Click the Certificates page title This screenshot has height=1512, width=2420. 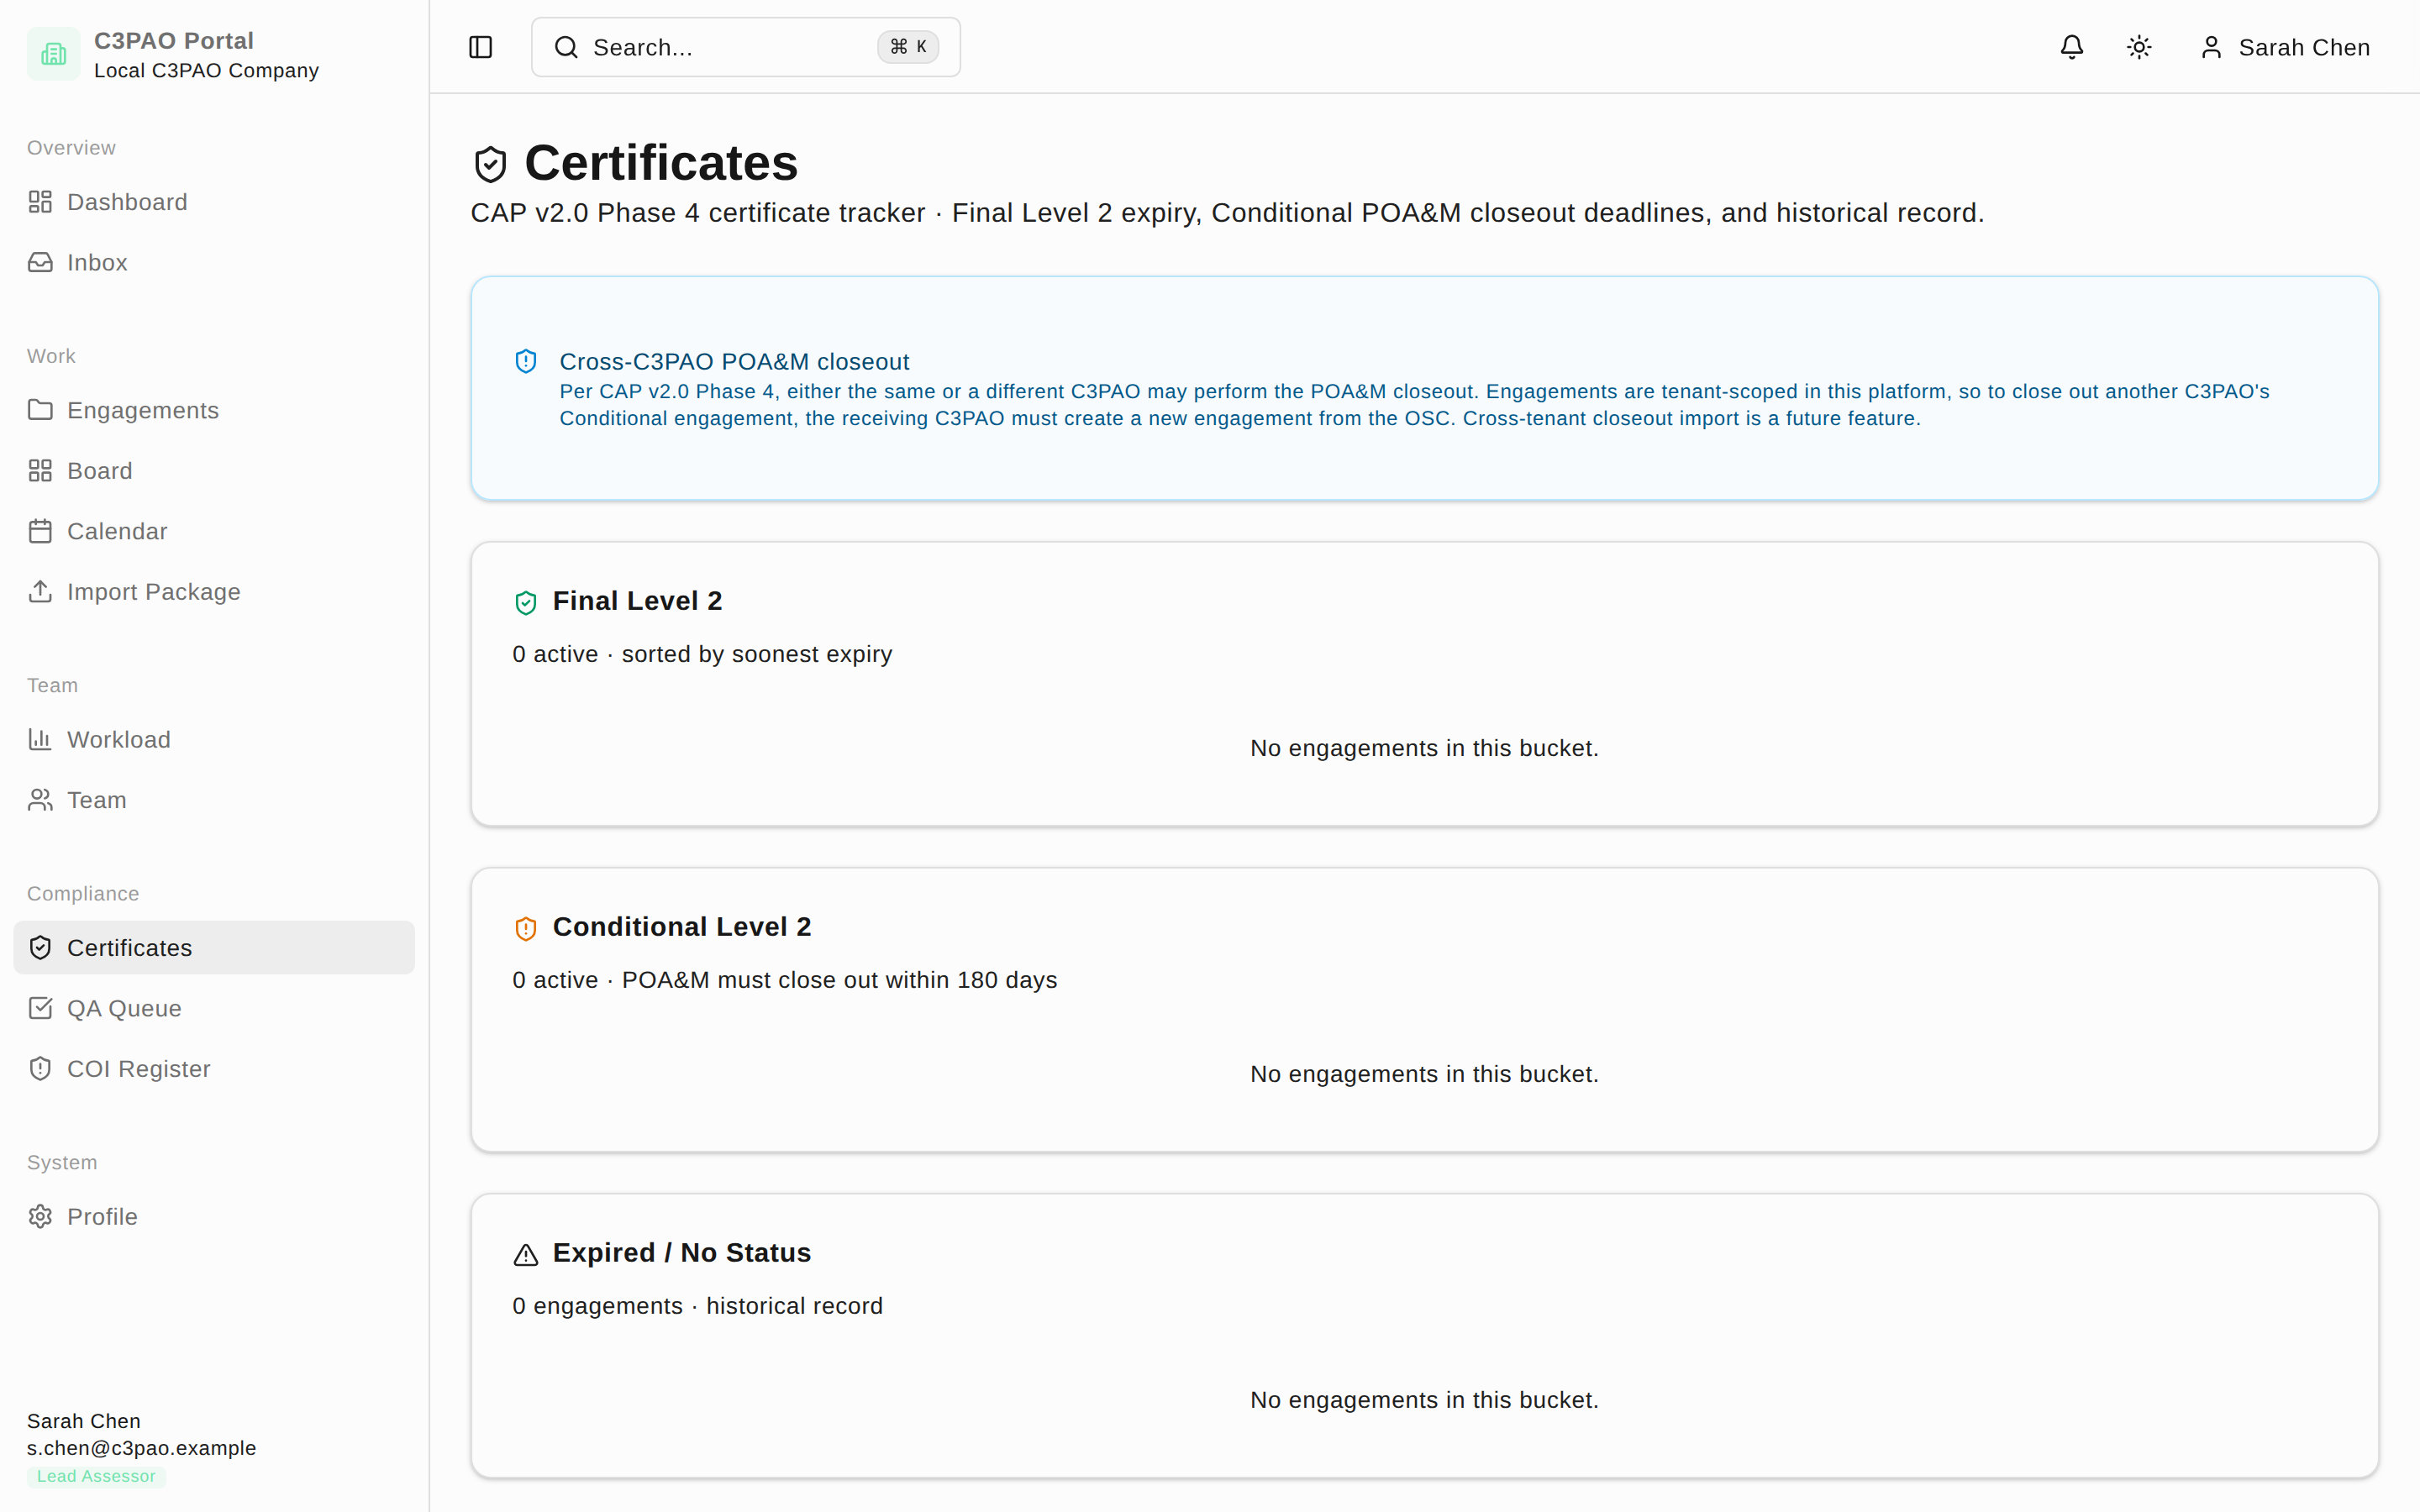pyautogui.click(x=661, y=163)
